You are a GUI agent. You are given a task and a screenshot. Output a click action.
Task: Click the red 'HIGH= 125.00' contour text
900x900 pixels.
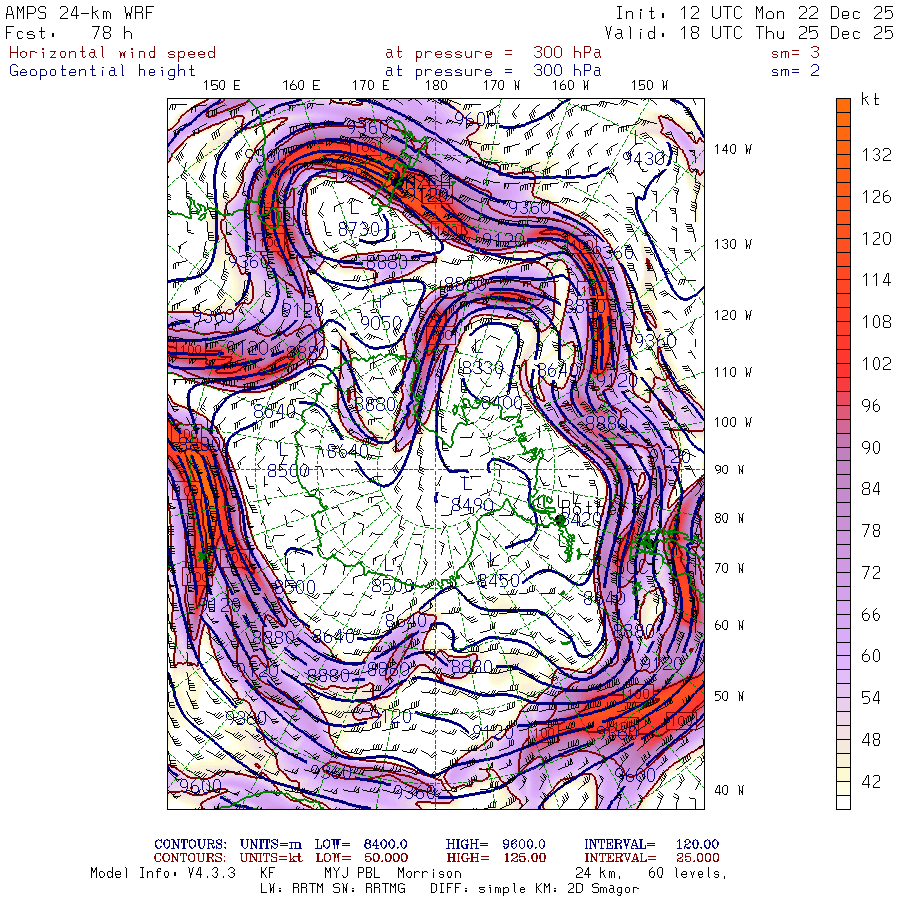pos(495,858)
